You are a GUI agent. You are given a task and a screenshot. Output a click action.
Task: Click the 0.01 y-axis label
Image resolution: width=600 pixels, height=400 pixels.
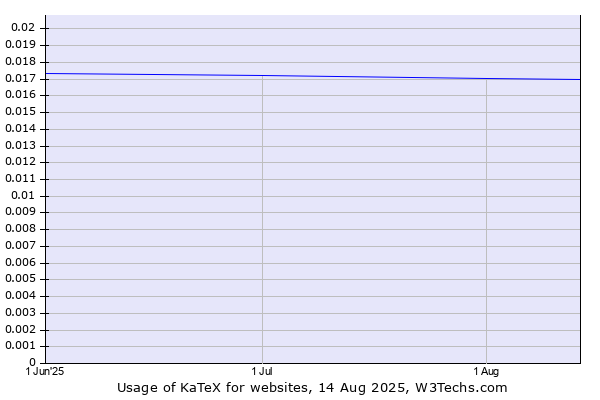[x=23, y=196]
